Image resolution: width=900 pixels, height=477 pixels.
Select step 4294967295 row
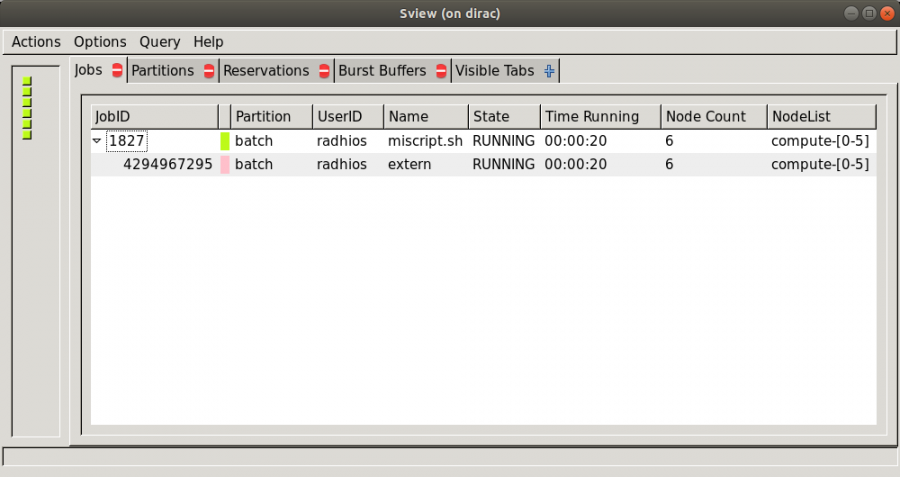point(483,164)
